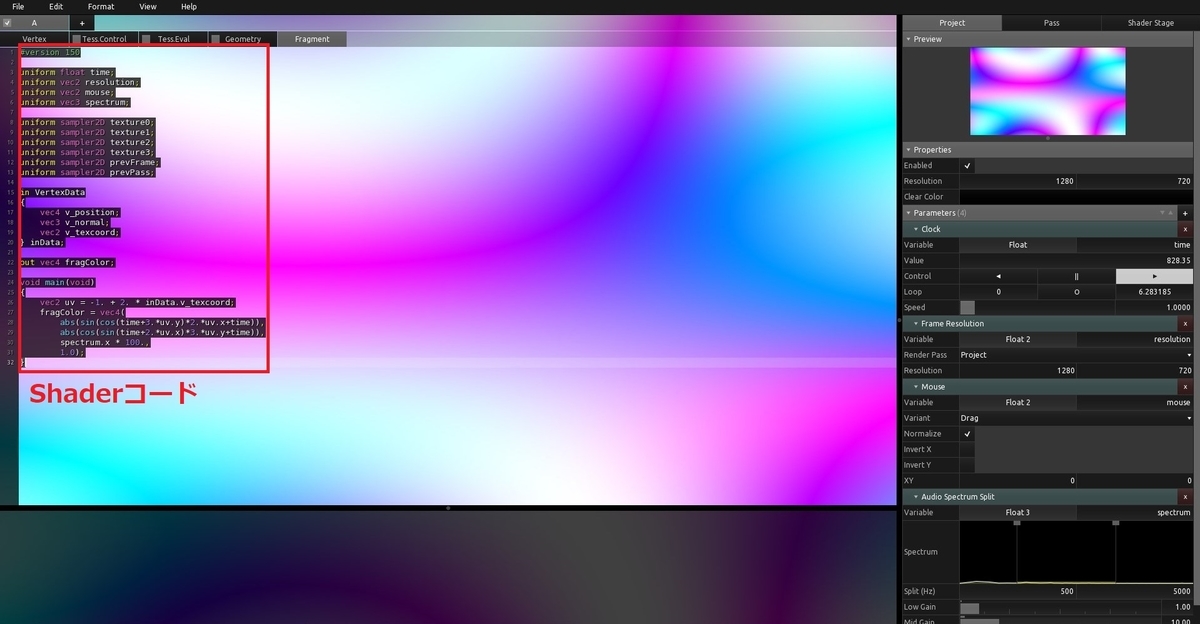This screenshot has height=624, width=1200.
Task: Uncheck the Enabled checkbox in Properties
Action: coord(966,165)
